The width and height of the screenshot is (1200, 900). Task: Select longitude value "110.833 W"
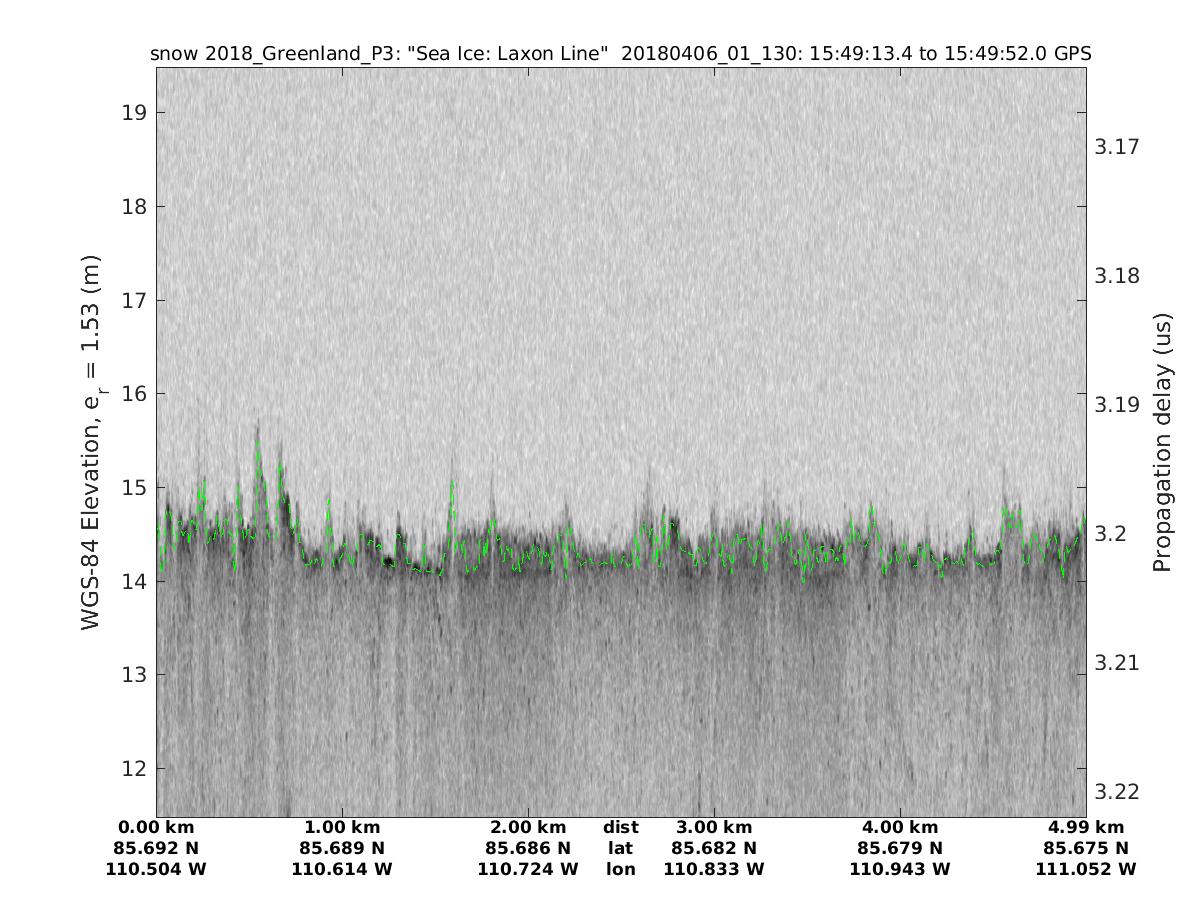coord(714,870)
